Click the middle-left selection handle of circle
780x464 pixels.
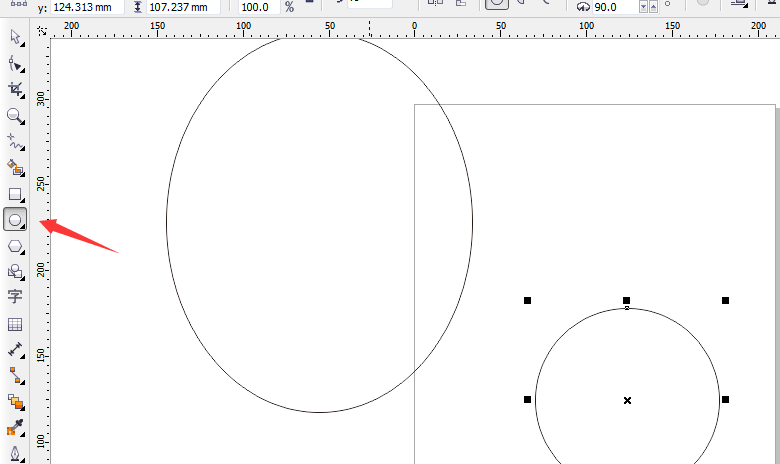coord(527,399)
